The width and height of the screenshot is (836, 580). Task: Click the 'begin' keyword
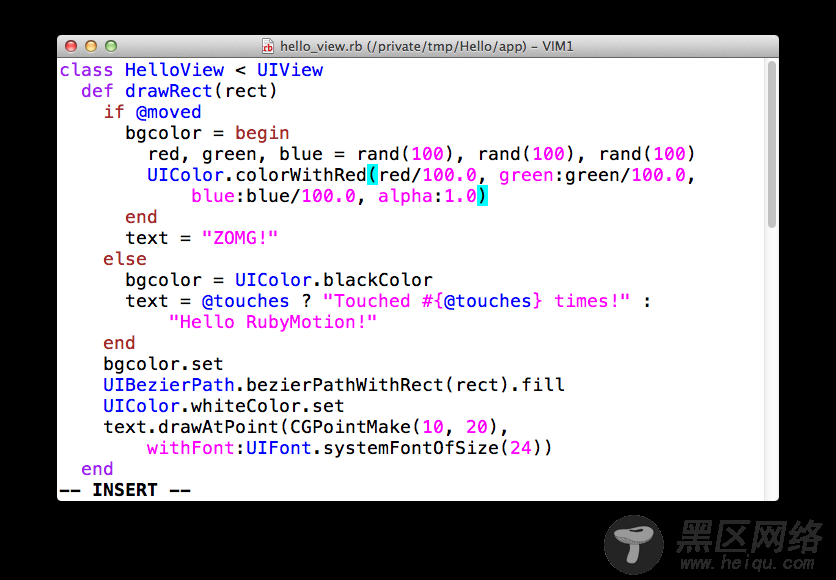(x=262, y=133)
